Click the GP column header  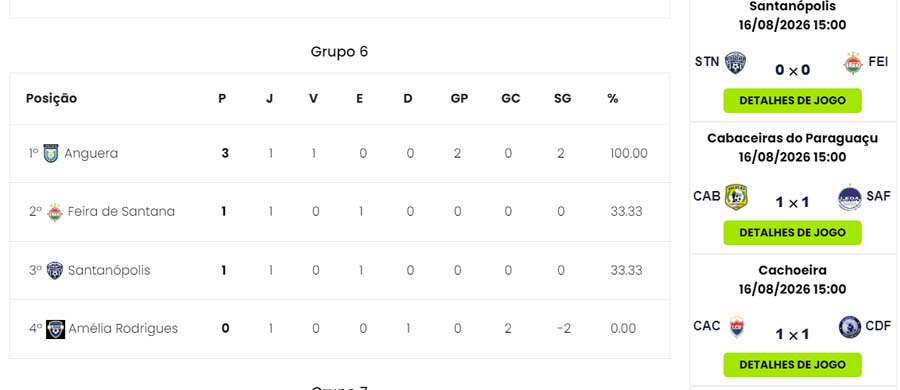click(459, 99)
